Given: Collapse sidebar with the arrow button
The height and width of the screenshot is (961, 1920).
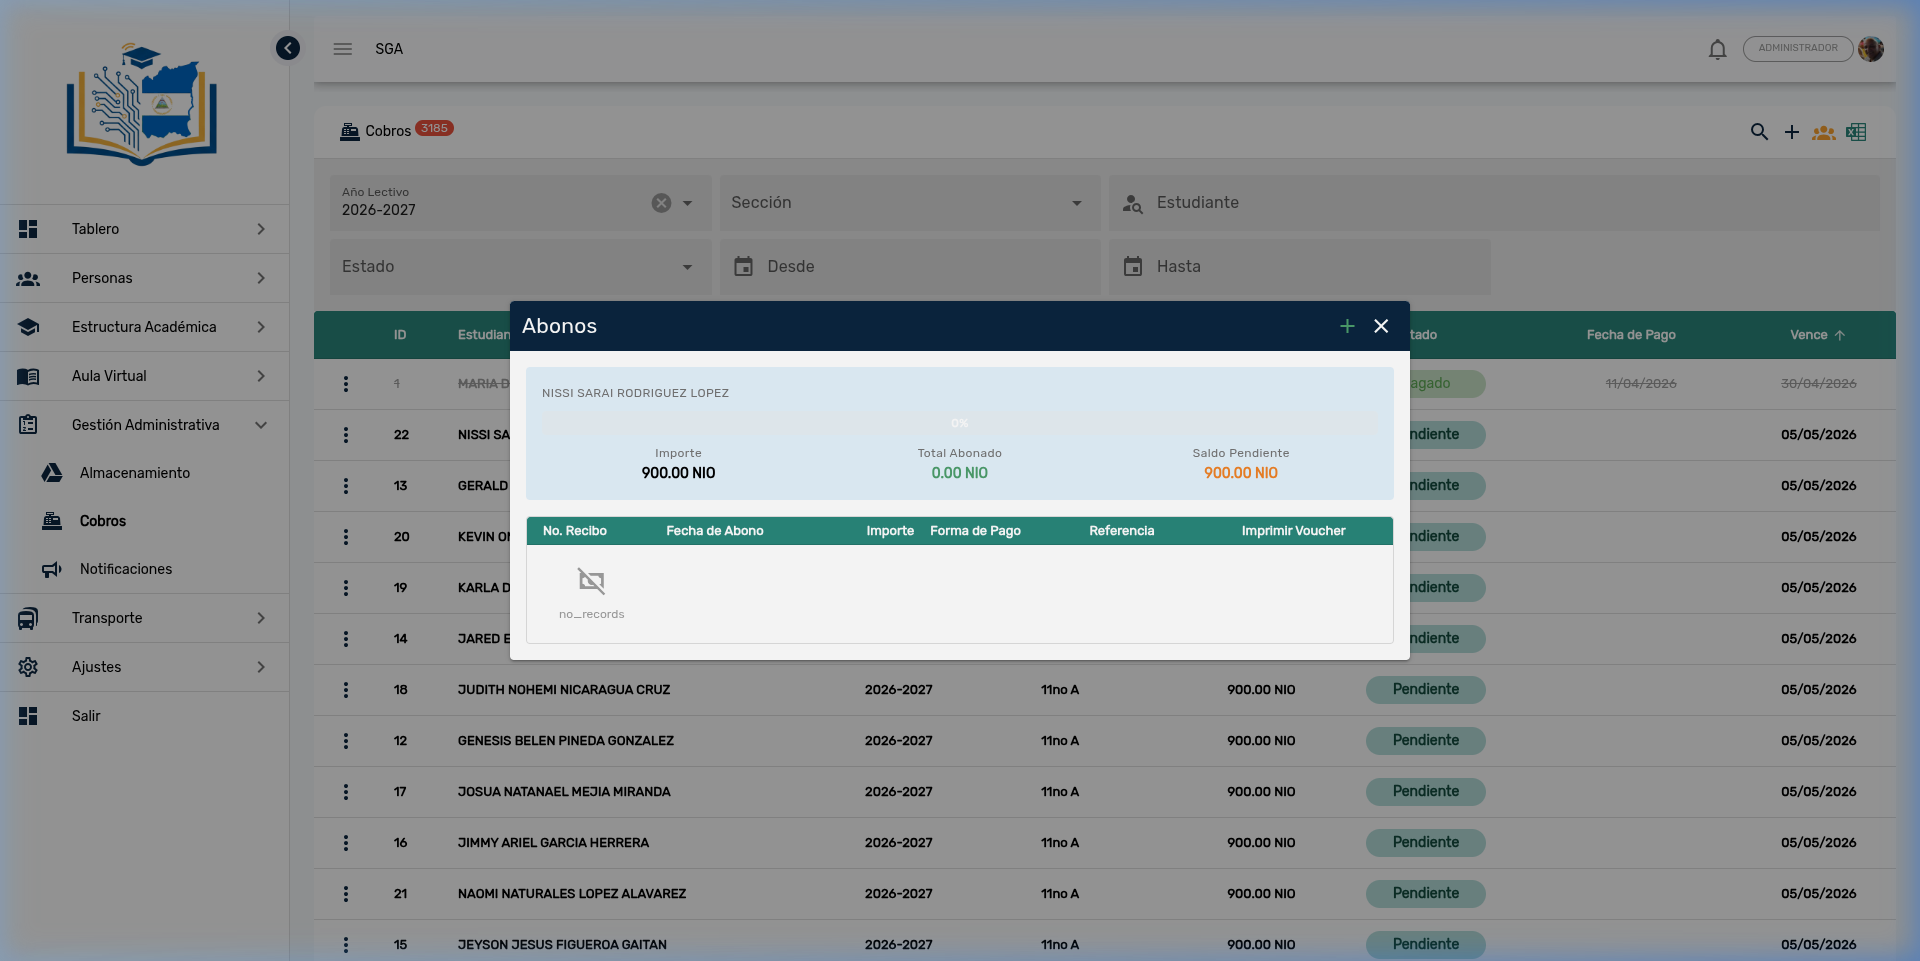Looking at the screenshot, I should click(x=288, y=48).
